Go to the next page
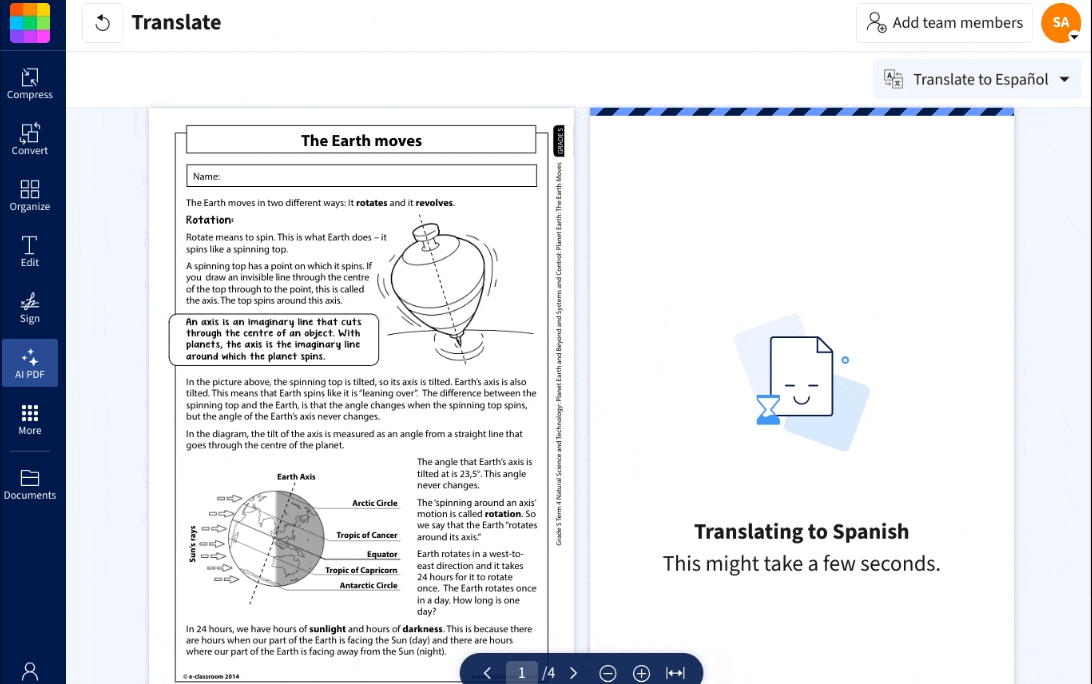Screen dimensions: 1092x684 pos(573,673)
